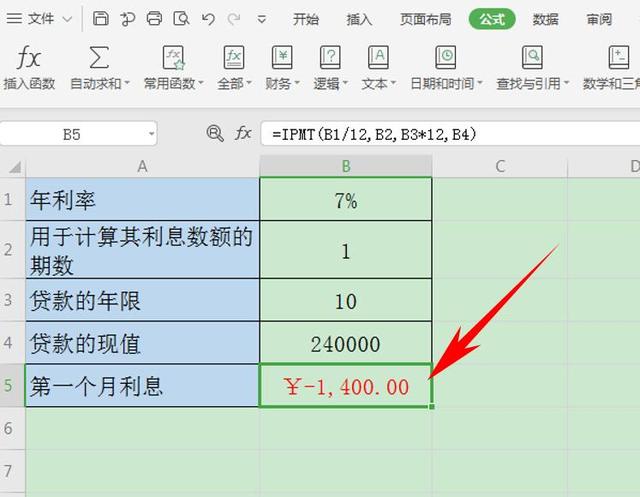Click cell containing 第一个月利息
Screen dimensions: 640x497
coord(142,385)
